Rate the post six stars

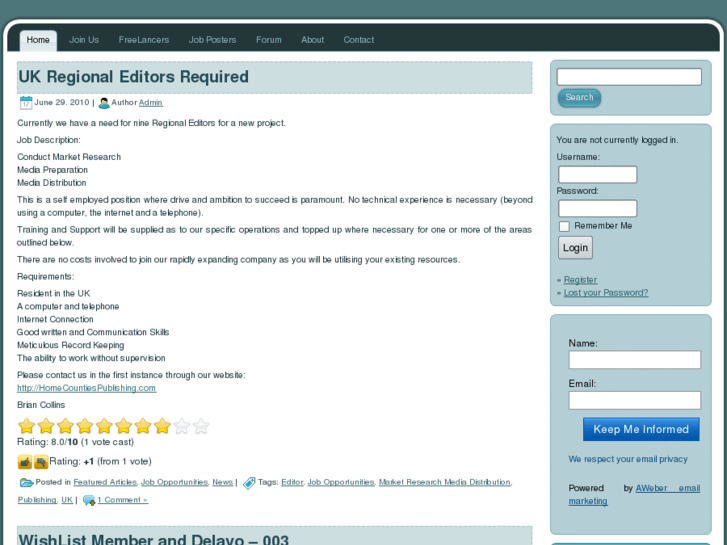123,426
